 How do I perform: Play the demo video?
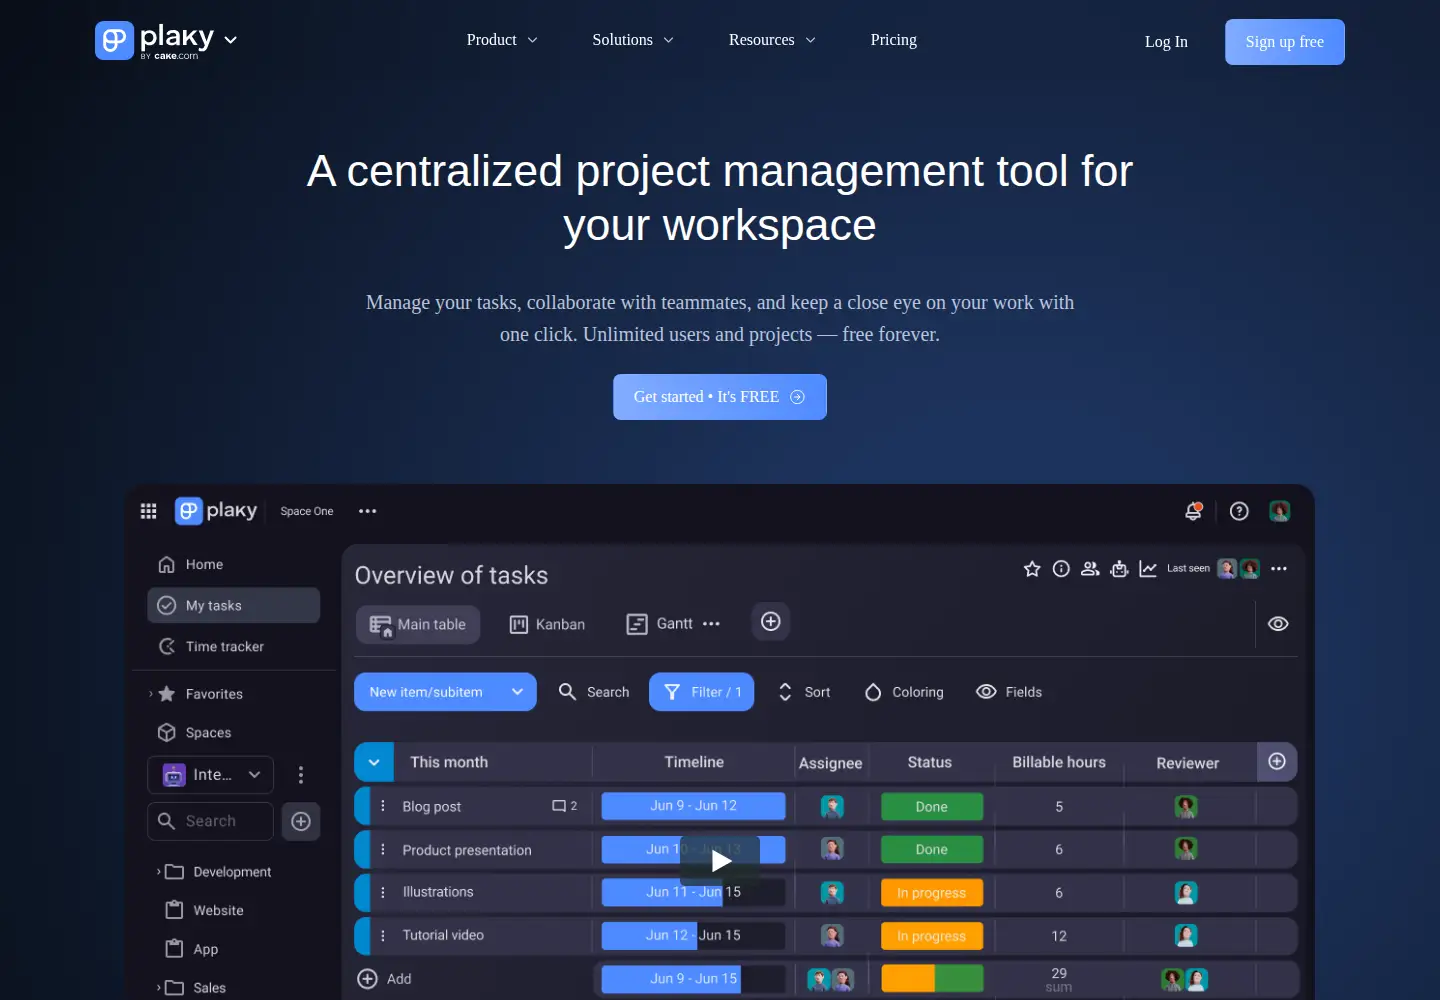(x=720, y=860)
